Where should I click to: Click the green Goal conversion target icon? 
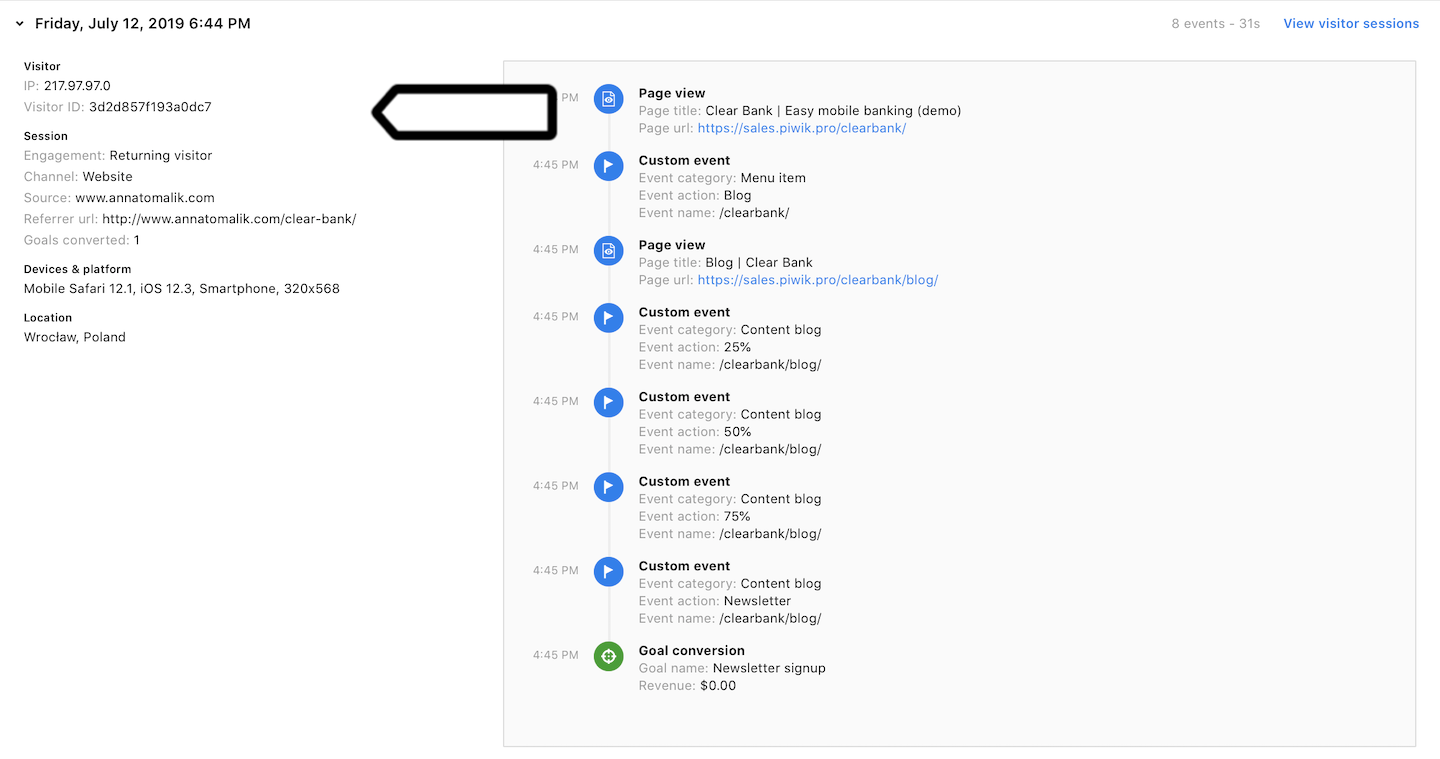pyautogui.click(x=608, y=657)
